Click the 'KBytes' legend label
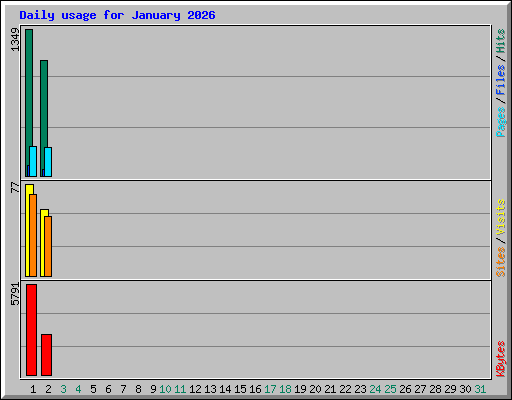The height and width of the screenshot is (400, 512). 501,359
